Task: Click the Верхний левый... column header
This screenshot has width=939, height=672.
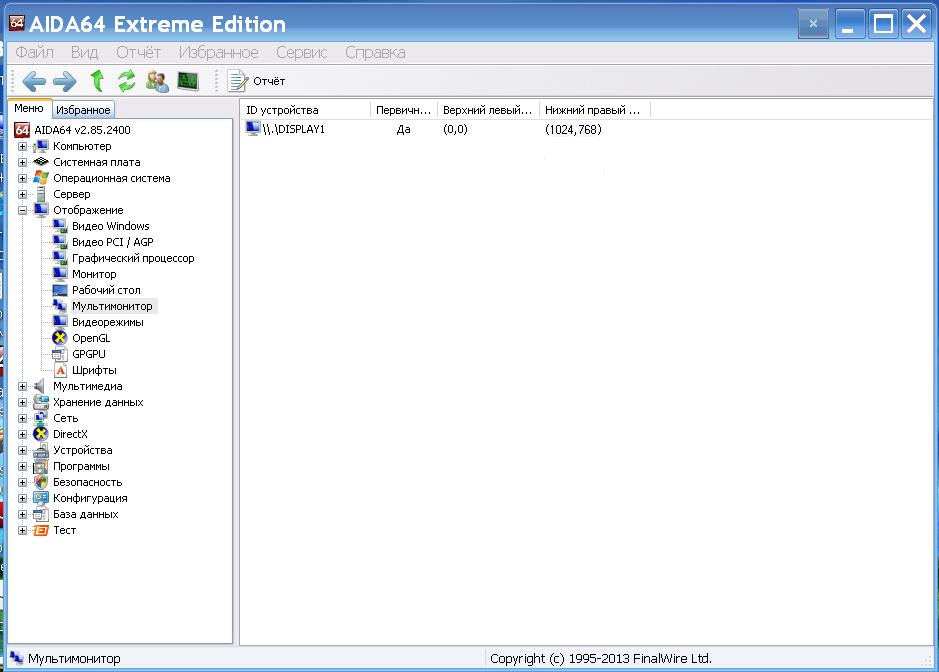Action: [x=488, y=110]
